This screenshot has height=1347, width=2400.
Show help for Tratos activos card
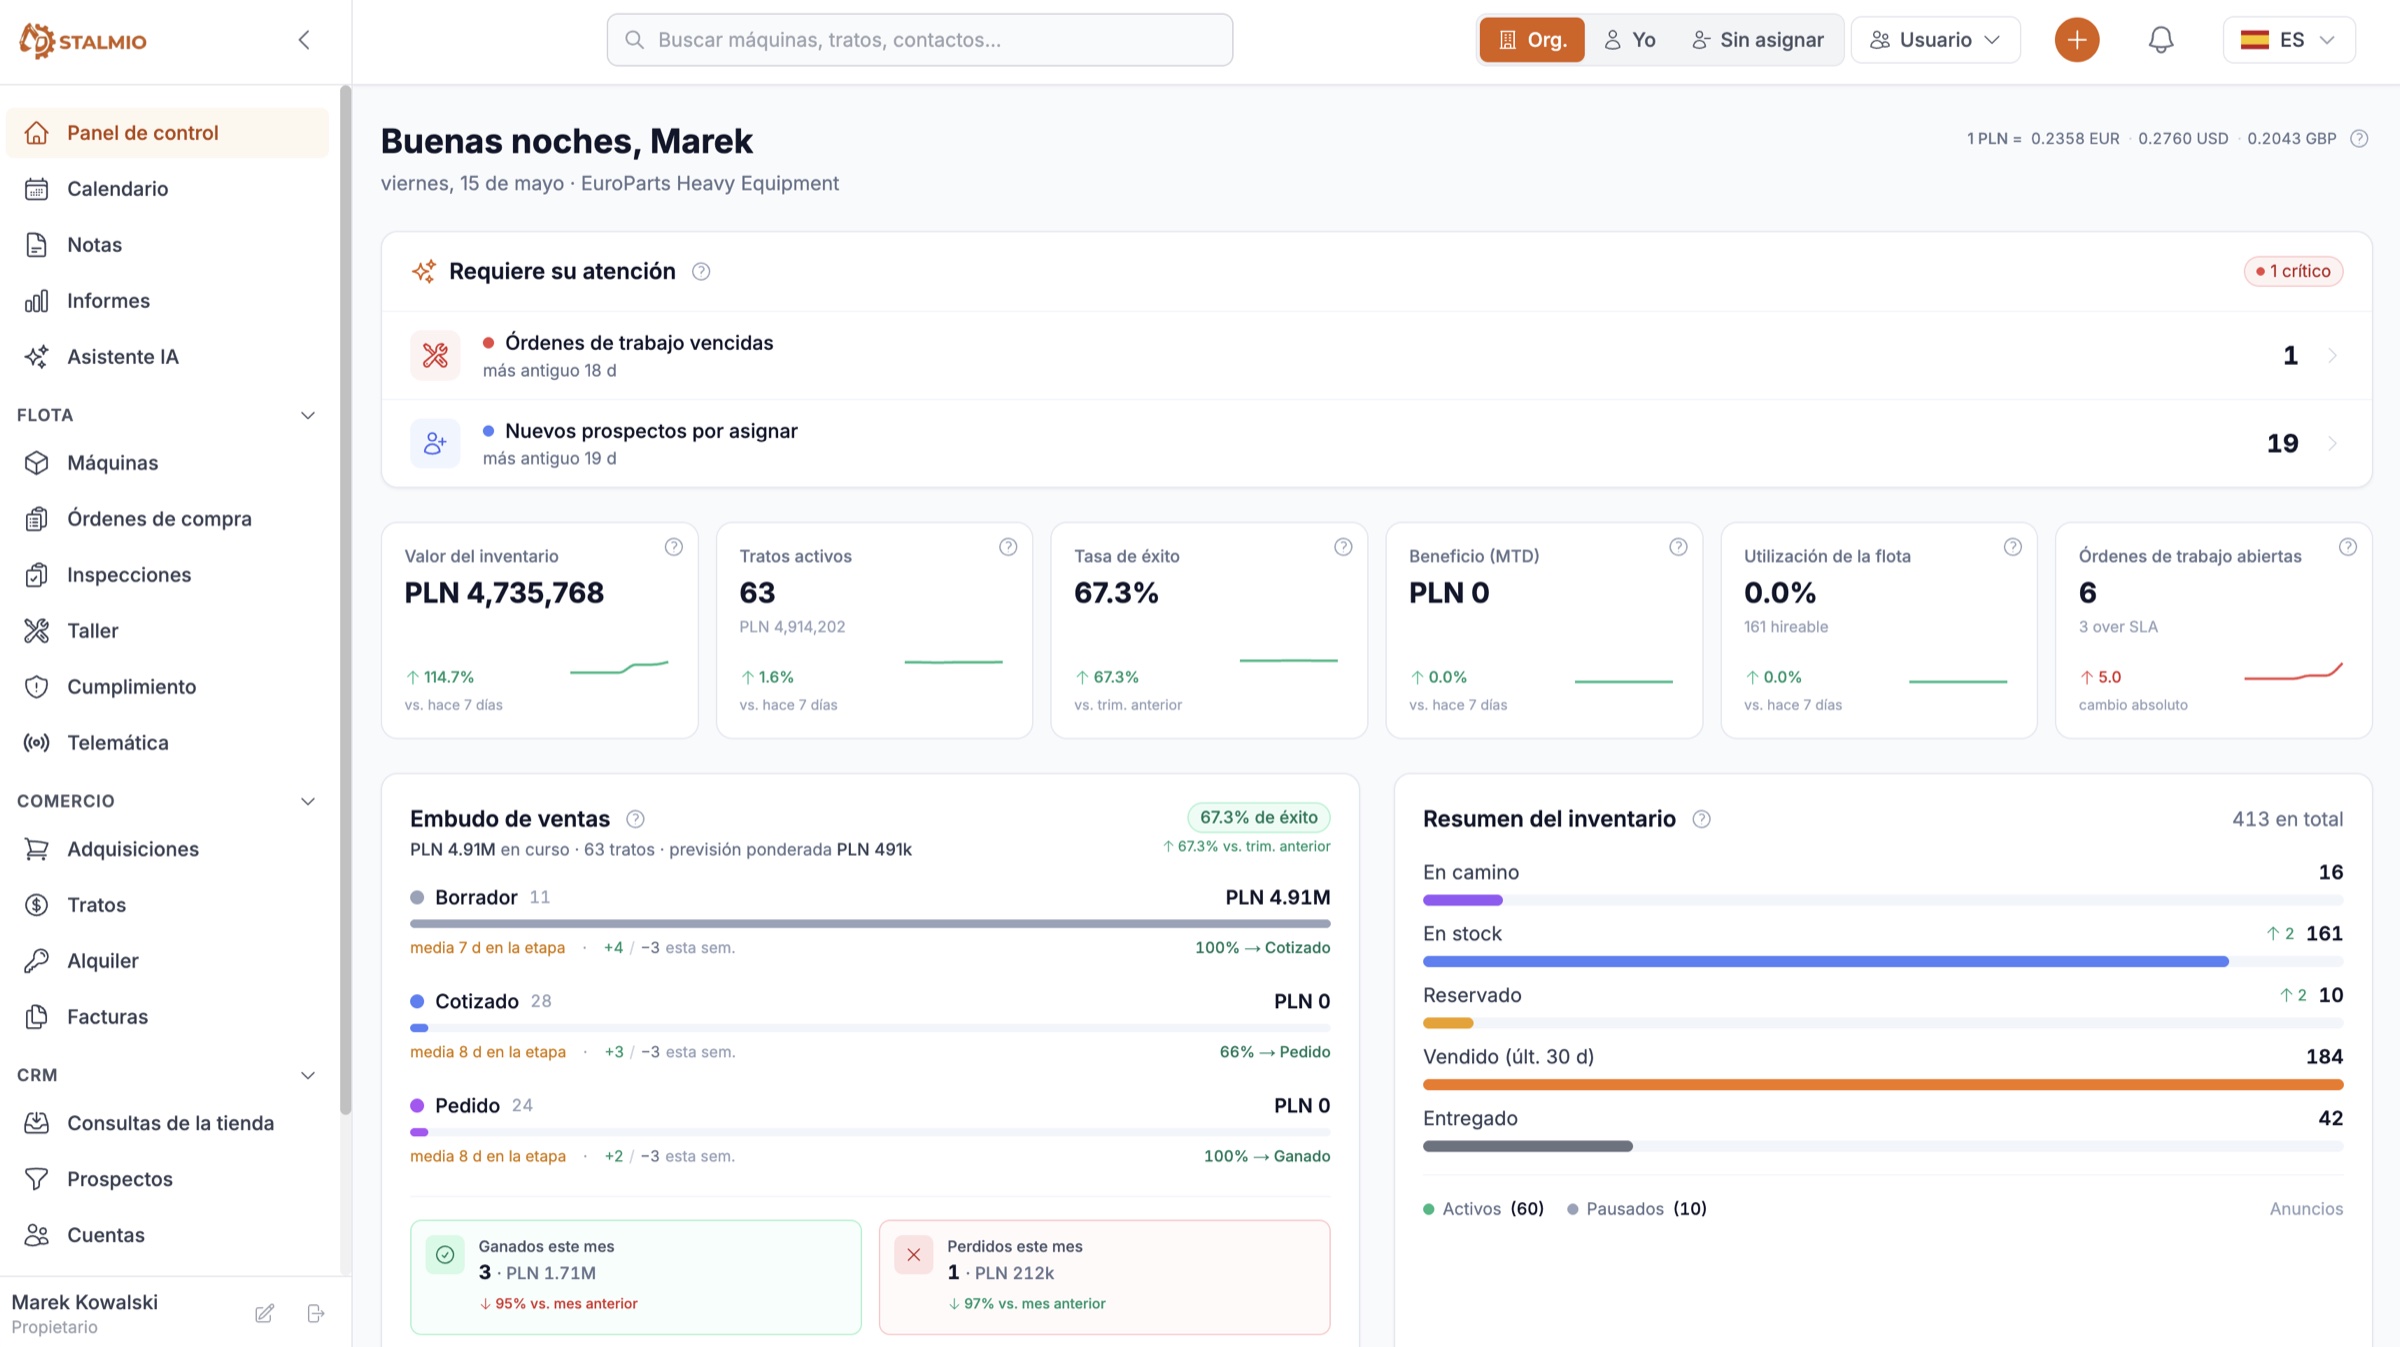[1008, 547]
